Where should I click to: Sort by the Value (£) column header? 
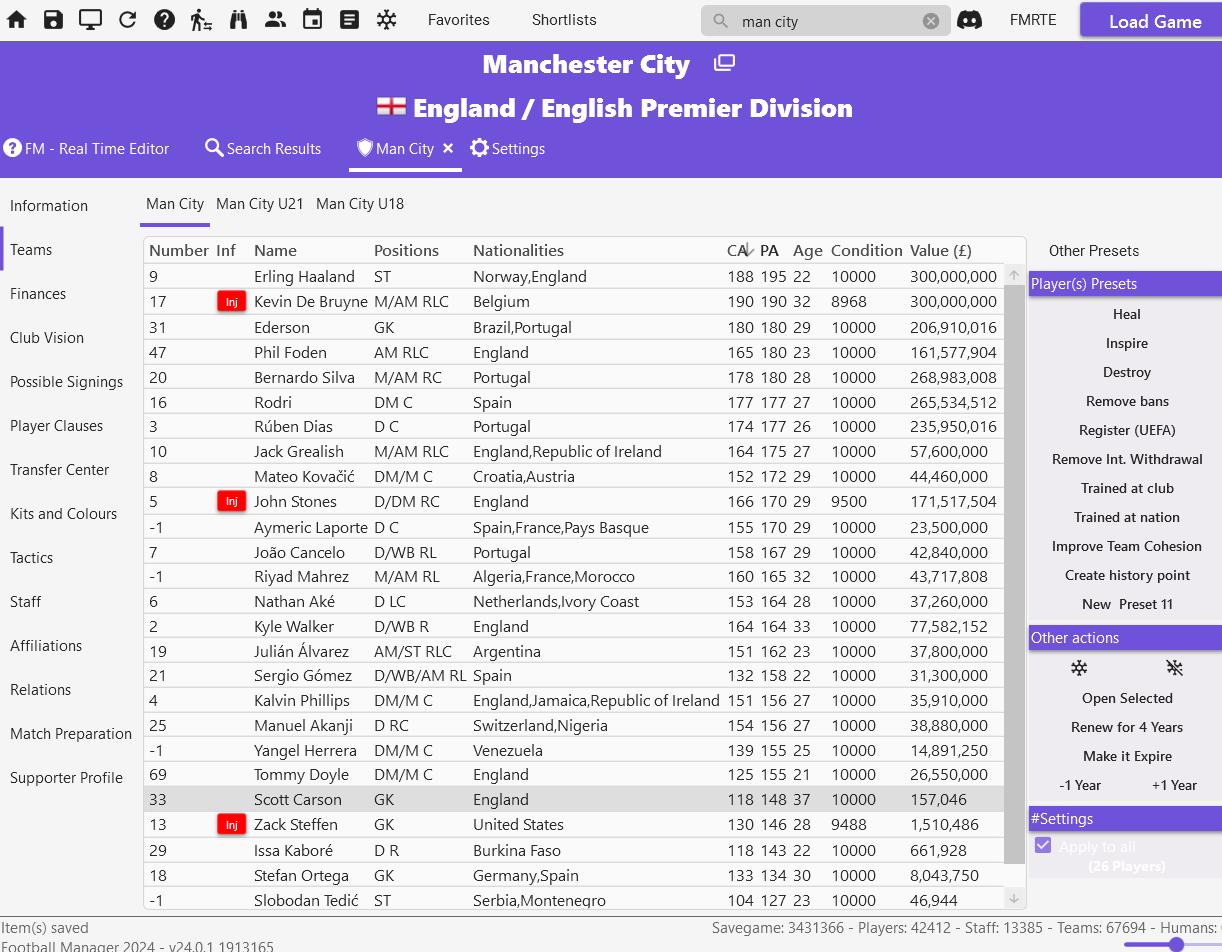pos(941,250)
